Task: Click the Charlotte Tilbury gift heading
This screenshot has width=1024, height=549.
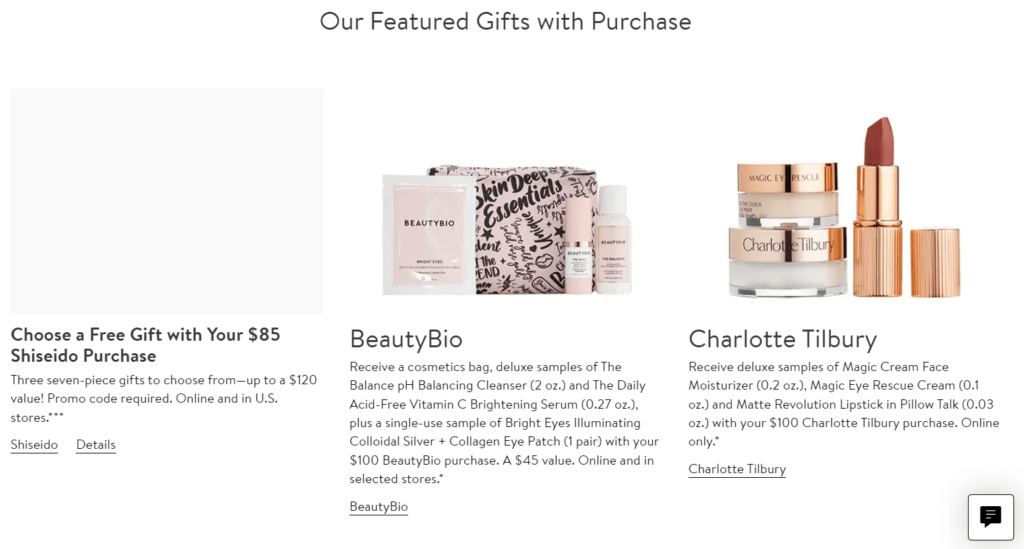Action: pyautogui.click(x=782, y=339)
